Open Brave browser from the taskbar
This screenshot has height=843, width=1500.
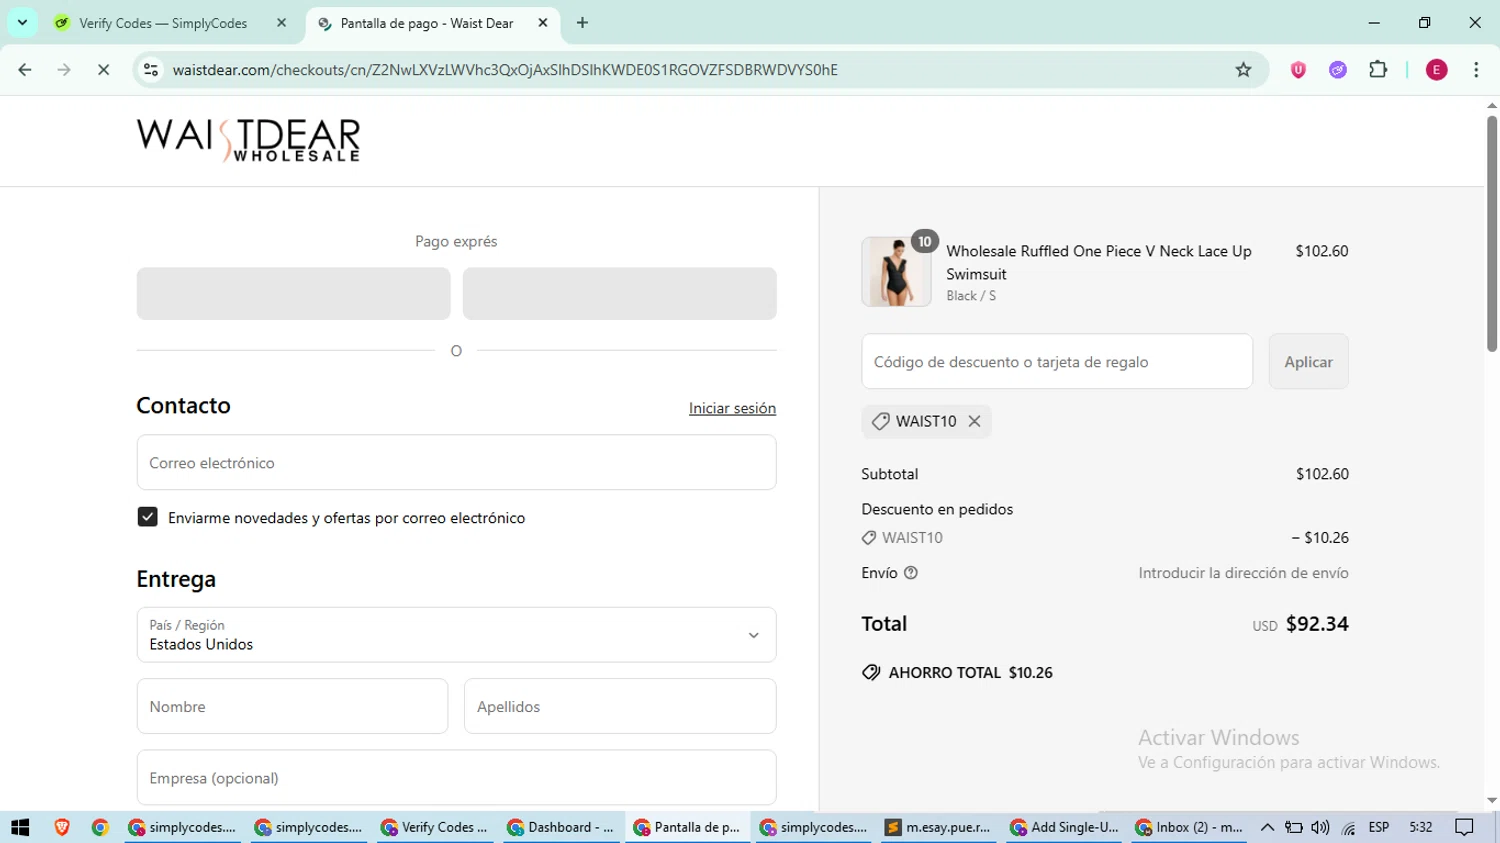[x=62, y=827]
